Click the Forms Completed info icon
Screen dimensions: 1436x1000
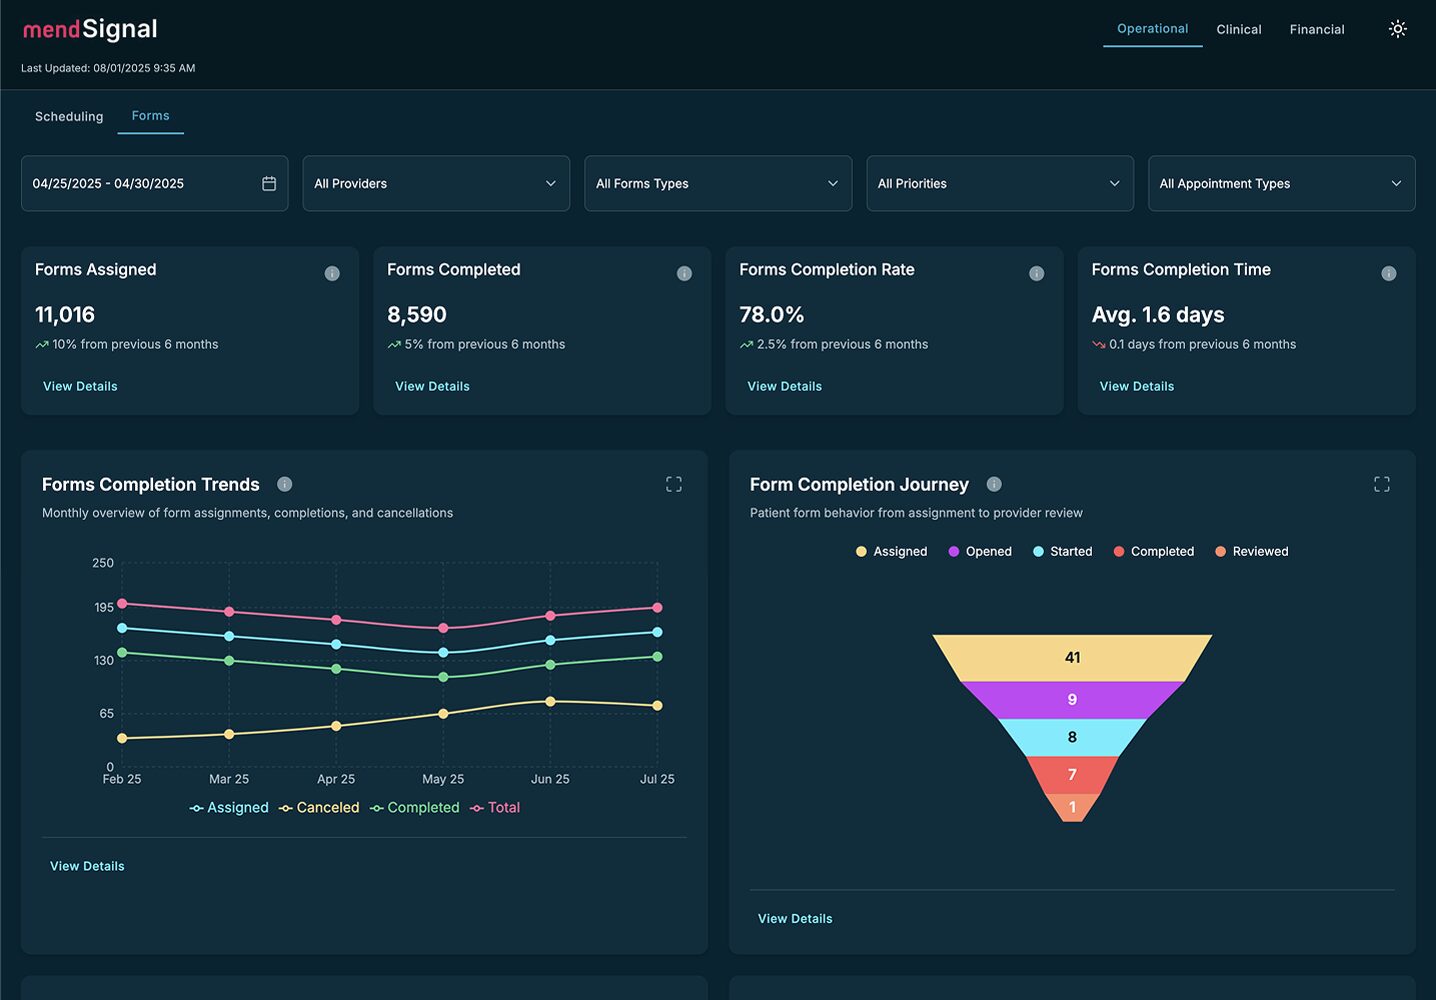pos(684,274)
